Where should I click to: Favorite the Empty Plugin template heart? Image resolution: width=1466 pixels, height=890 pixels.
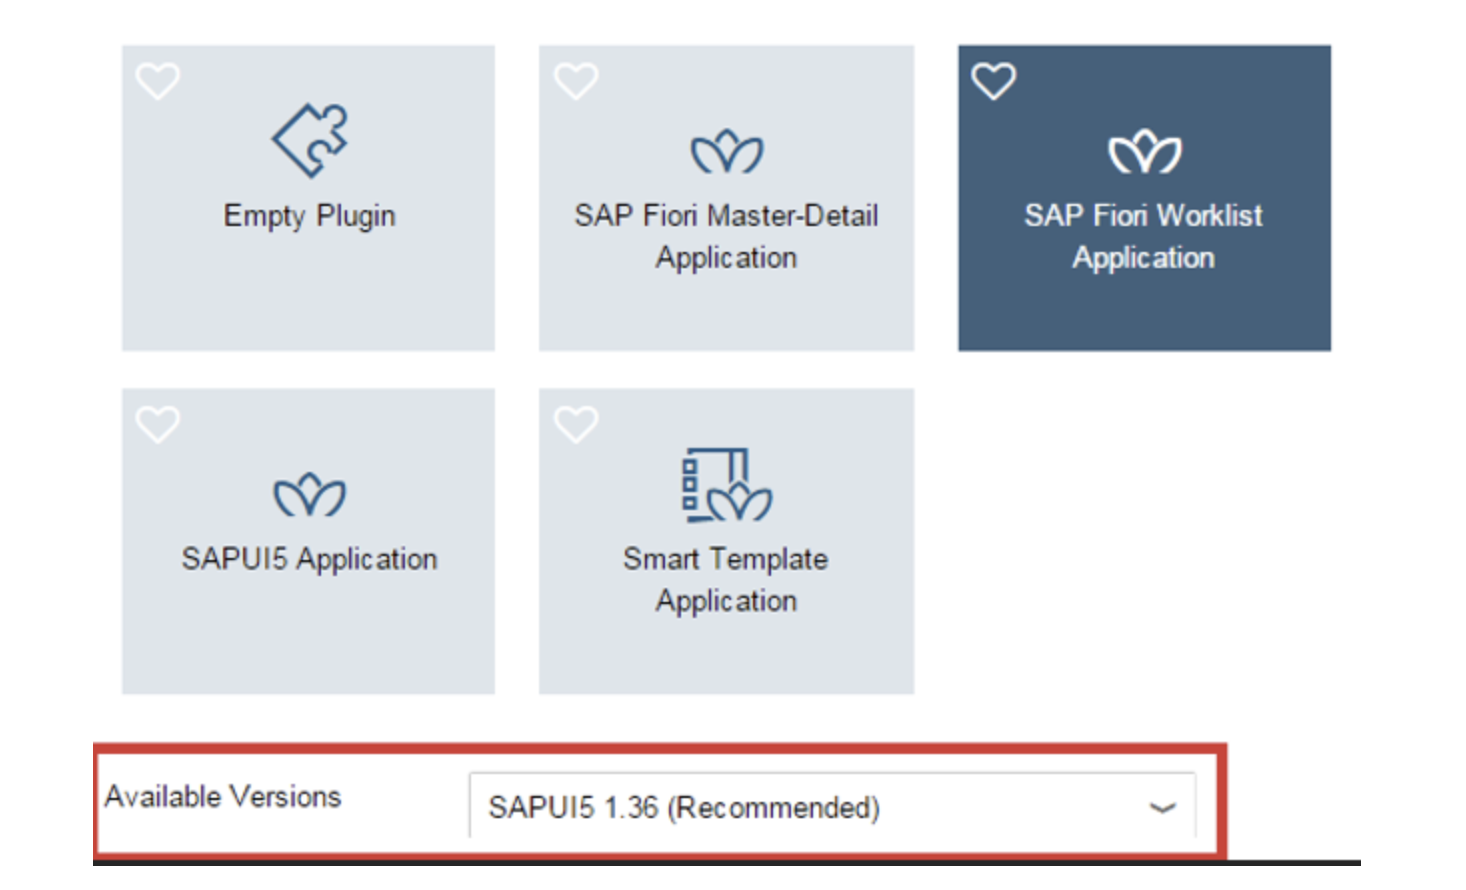pyautogui.click(x=158, y=81)
